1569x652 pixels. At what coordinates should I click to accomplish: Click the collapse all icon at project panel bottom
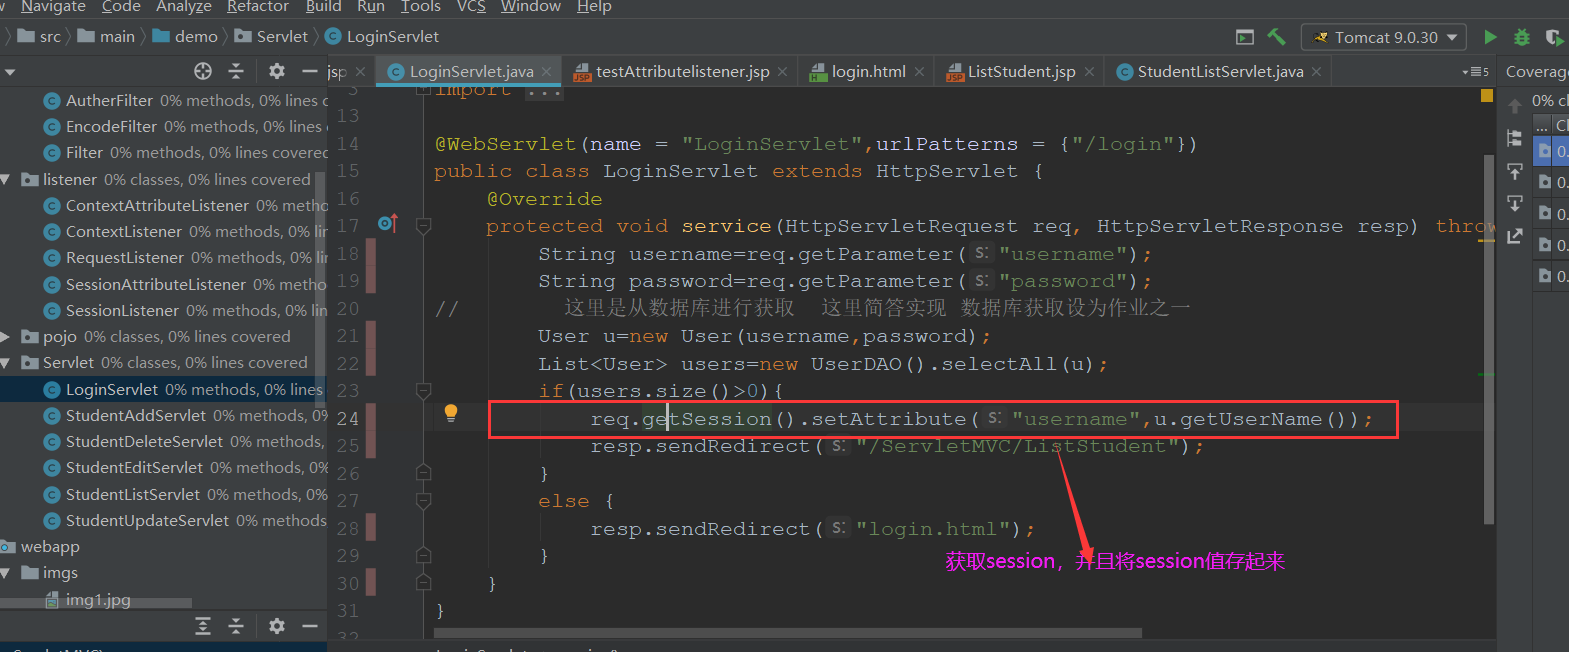coord(236,626)
